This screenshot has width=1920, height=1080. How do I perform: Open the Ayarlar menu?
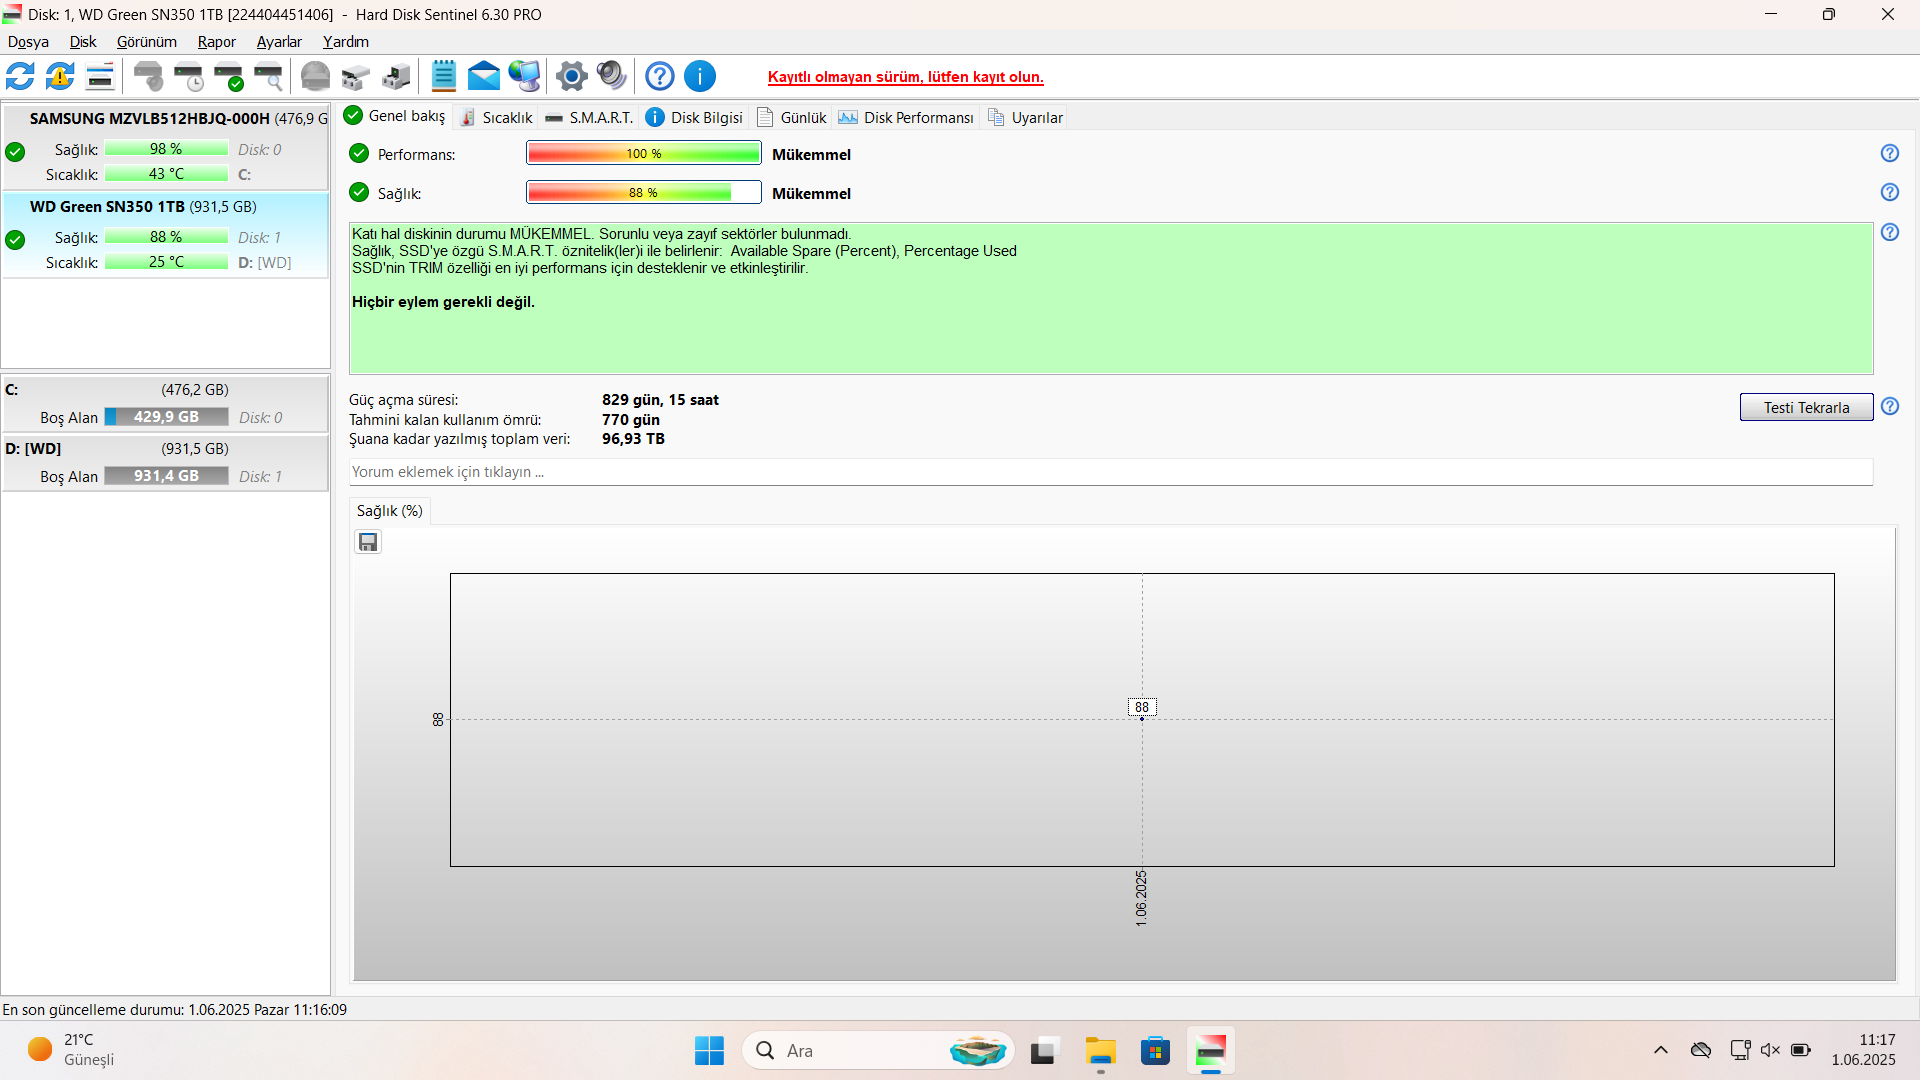(x=279, y=42)
